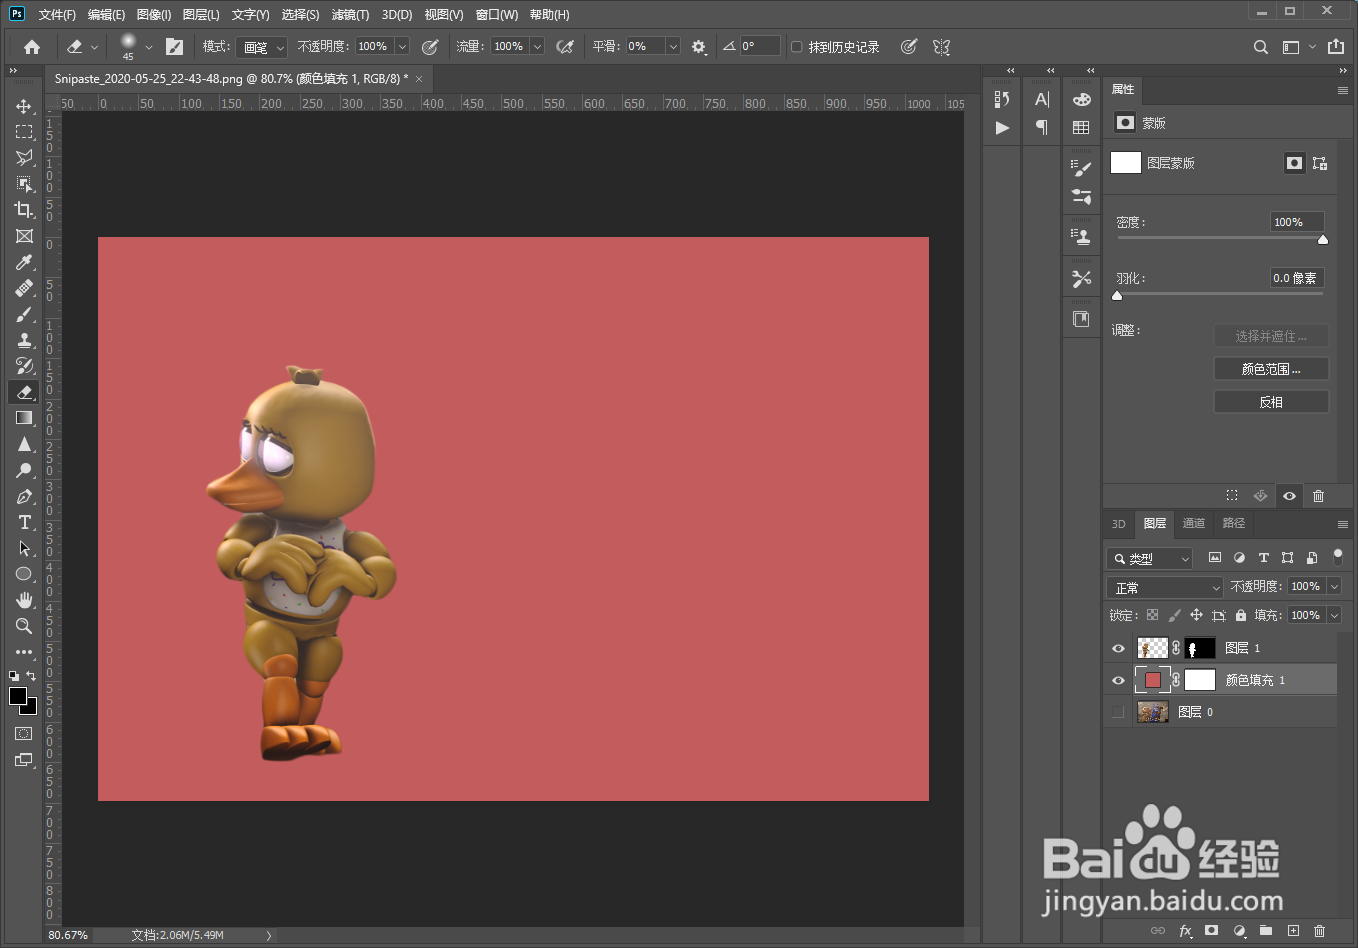Viewport: 1358px width, 948px height.
Task: Select the Polygonal Lasso tool
Action: (x=24, y=158)
